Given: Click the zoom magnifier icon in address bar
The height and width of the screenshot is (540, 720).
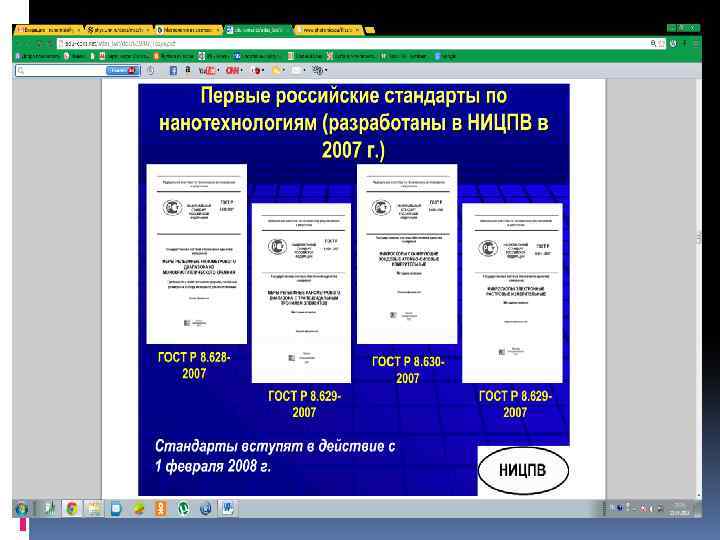Looking at the screenshot, I should click(653, 44).
